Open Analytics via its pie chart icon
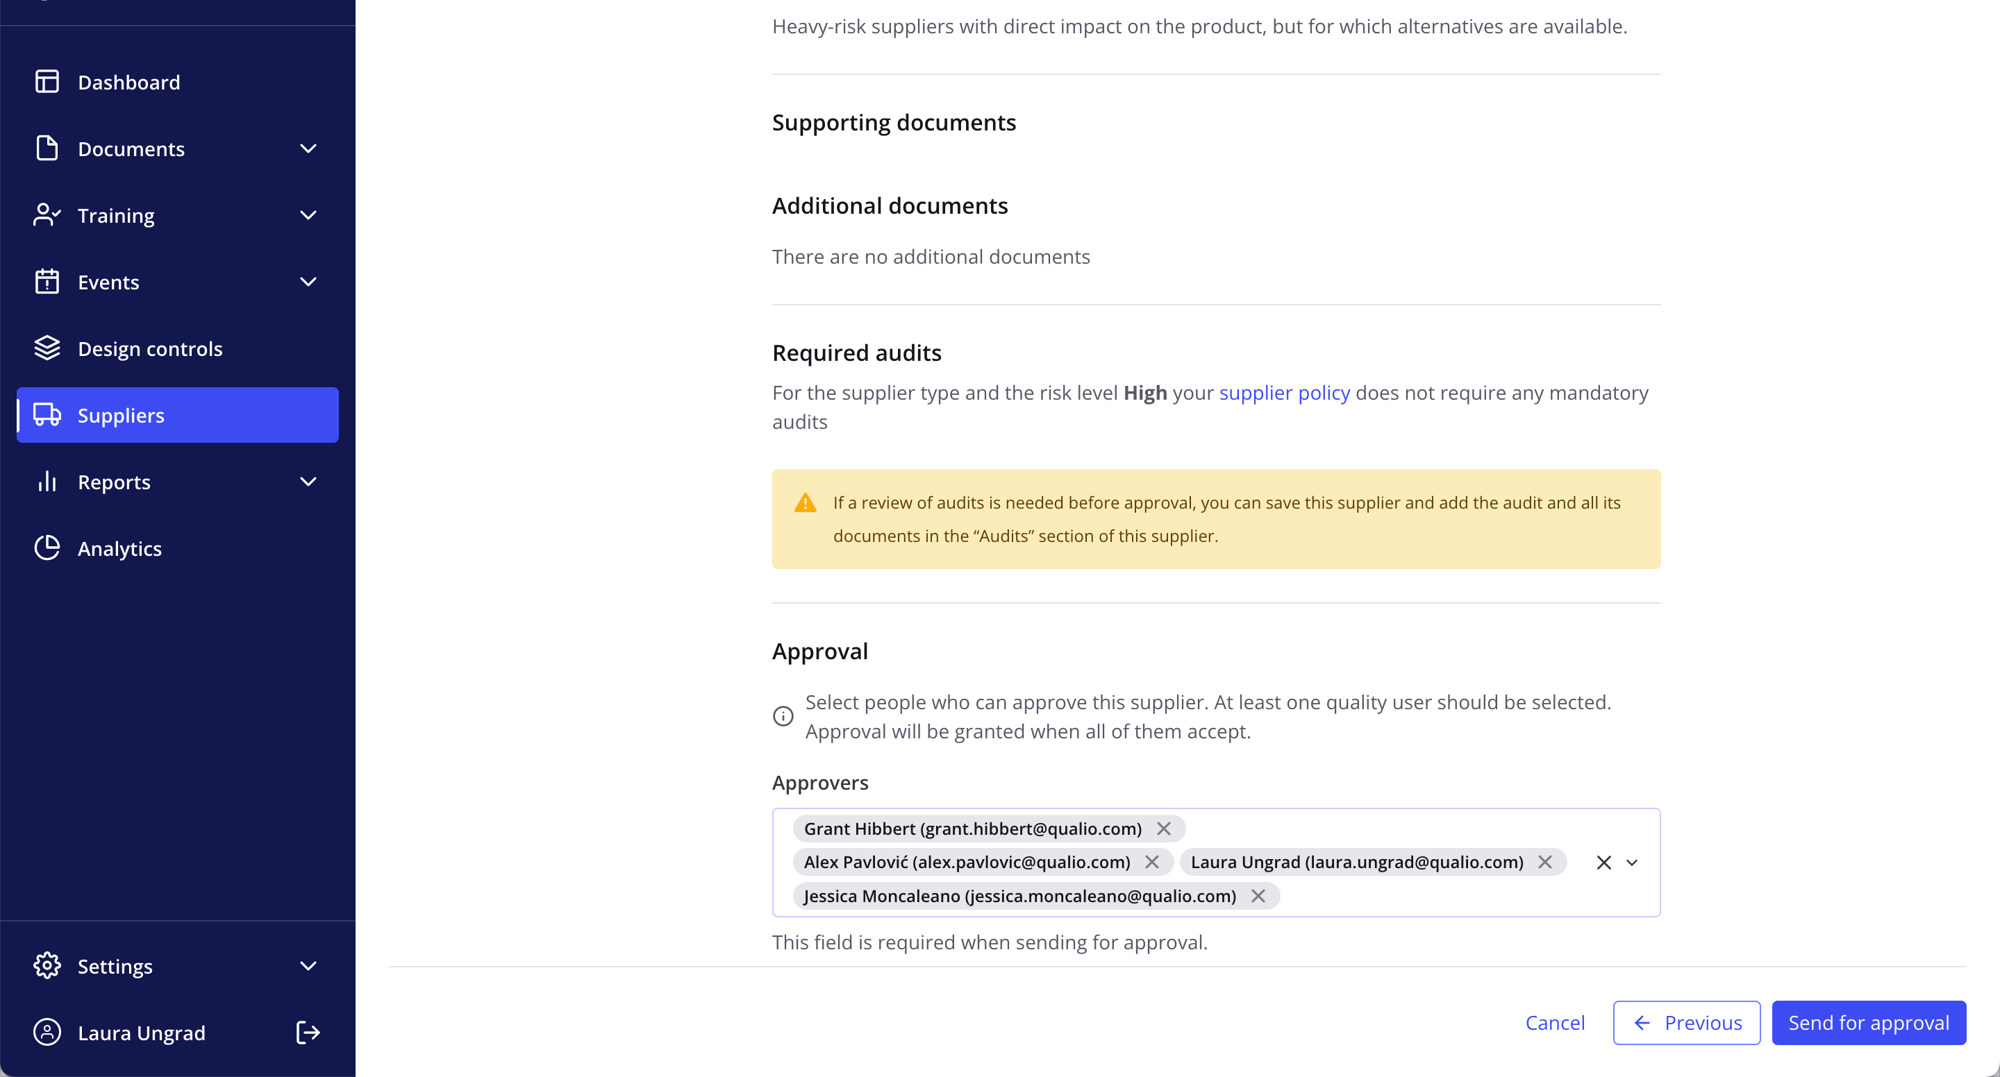This screenshot has width=2000, height=1077. click(x=47, y=548)
